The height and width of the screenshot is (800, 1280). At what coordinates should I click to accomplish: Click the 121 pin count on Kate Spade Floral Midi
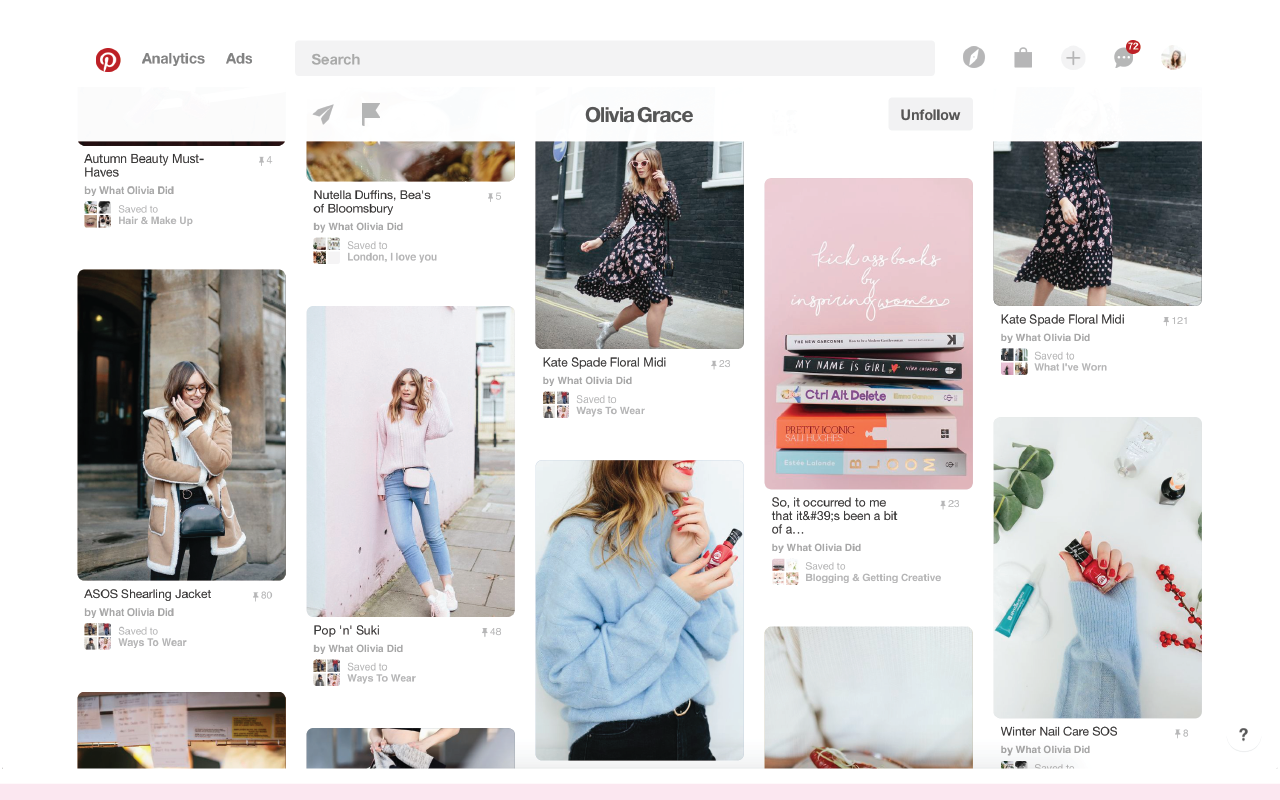coord(1176,321)
